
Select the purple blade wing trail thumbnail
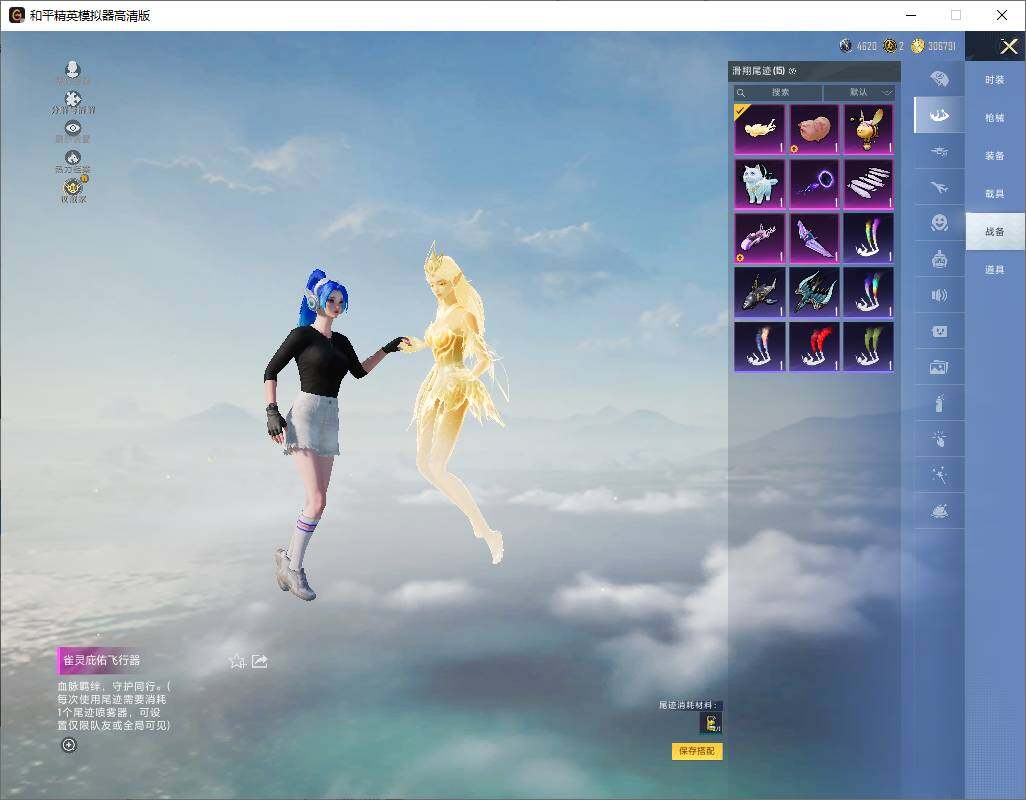814,238
